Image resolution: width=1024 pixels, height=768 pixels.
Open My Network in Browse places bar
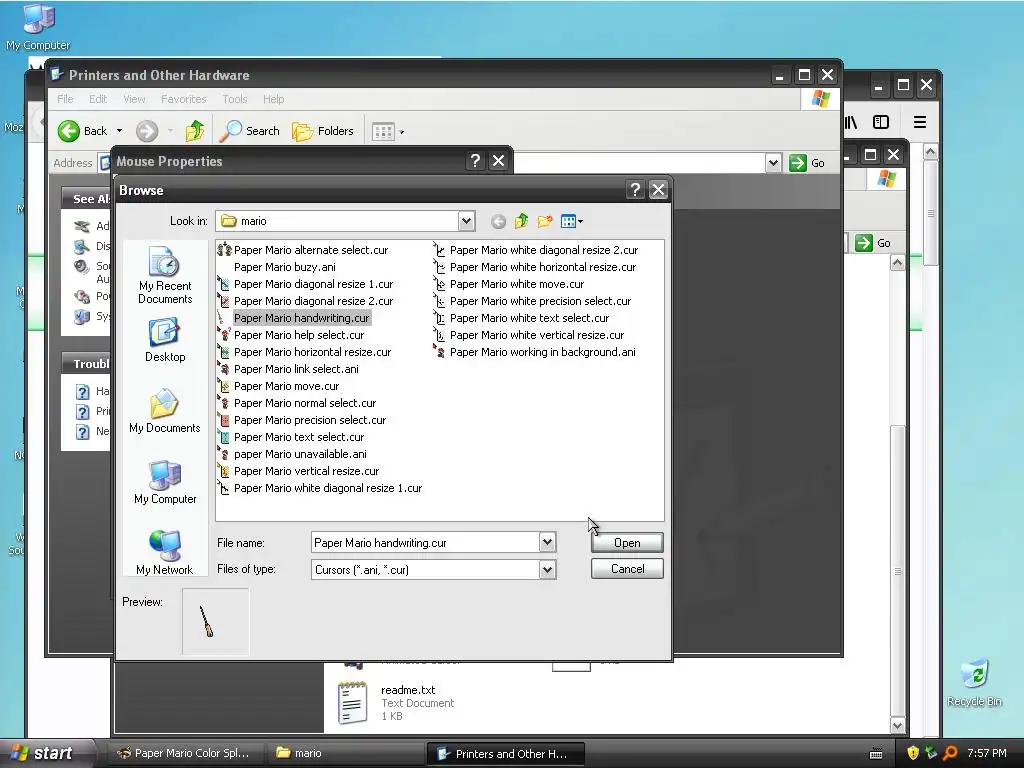tap(165, 552)
